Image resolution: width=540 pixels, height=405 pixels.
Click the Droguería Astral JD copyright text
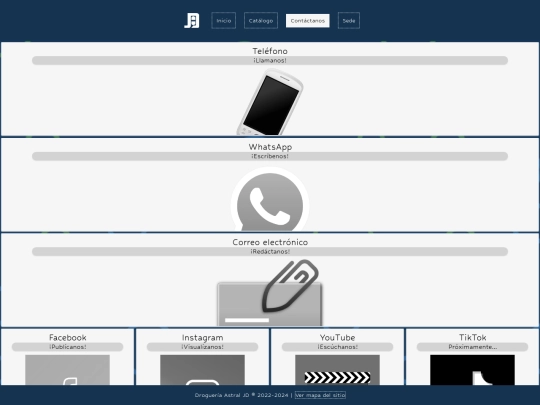241,395
